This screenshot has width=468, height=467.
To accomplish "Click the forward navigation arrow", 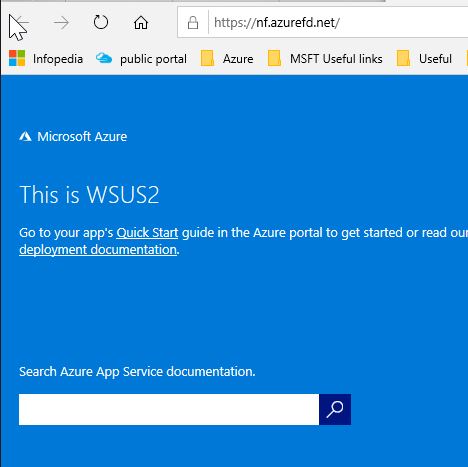I will [61, 23].
